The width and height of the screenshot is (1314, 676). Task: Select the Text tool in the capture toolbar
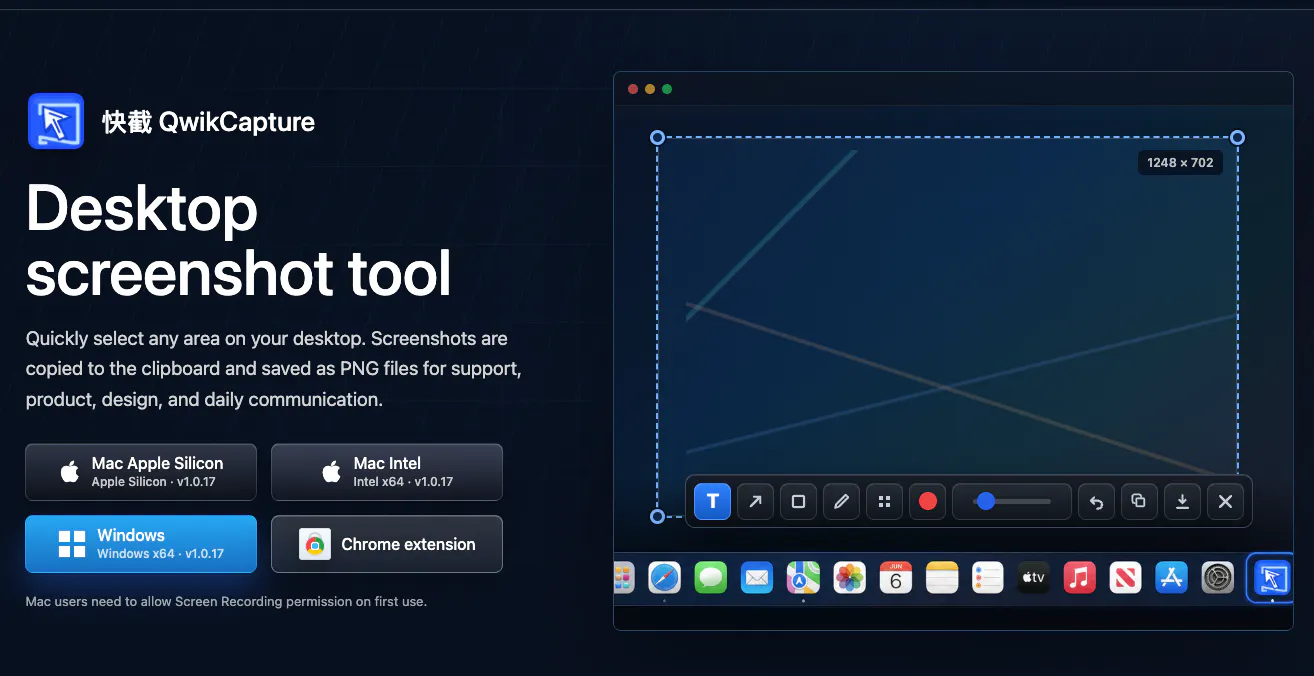point(713,501)
